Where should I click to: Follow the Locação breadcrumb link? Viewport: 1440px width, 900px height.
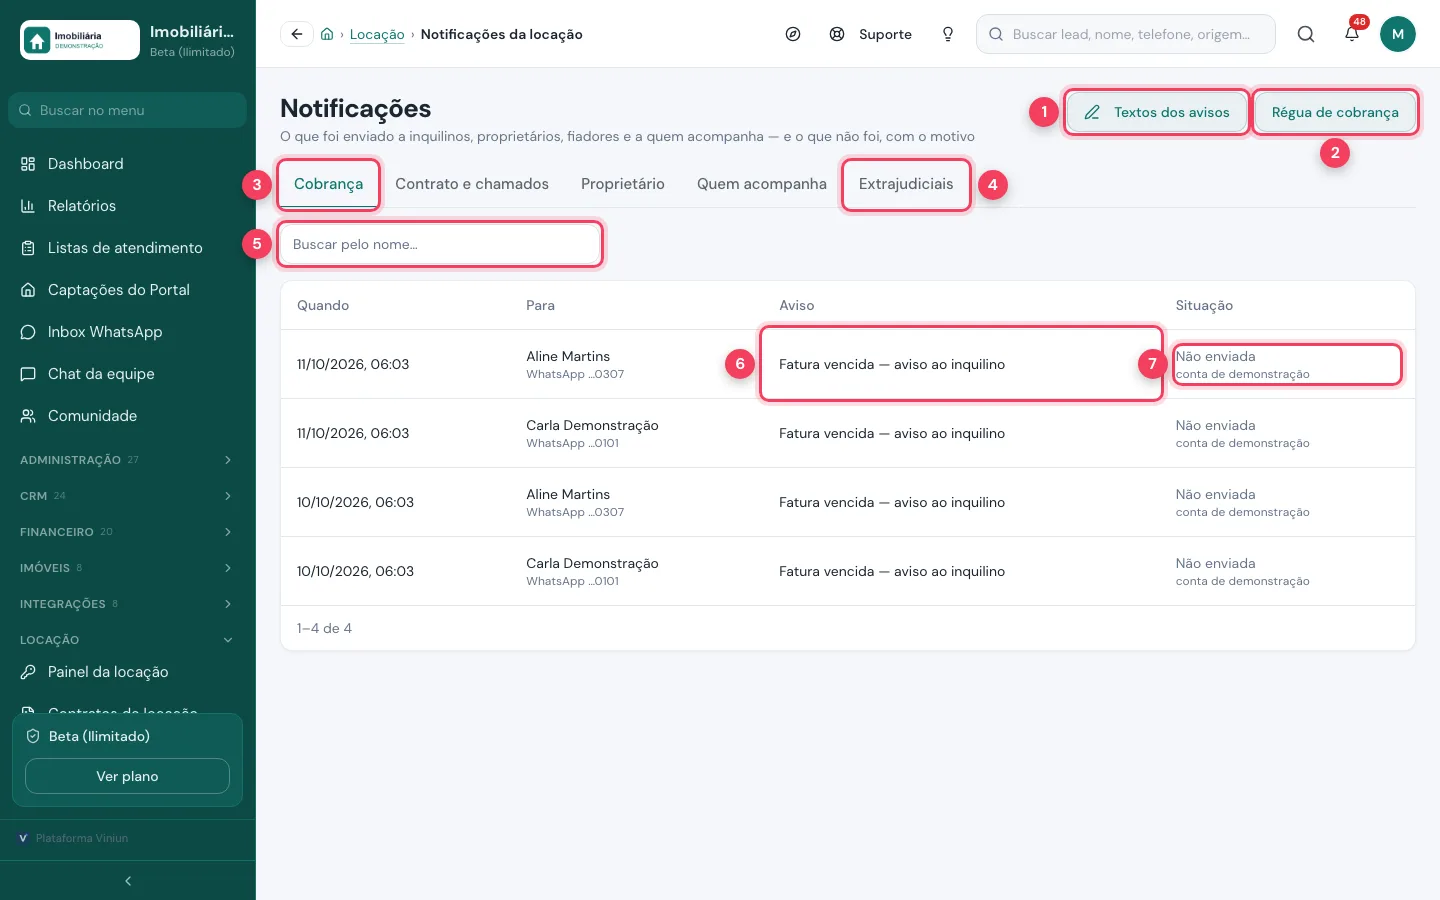tap(377, 34)
